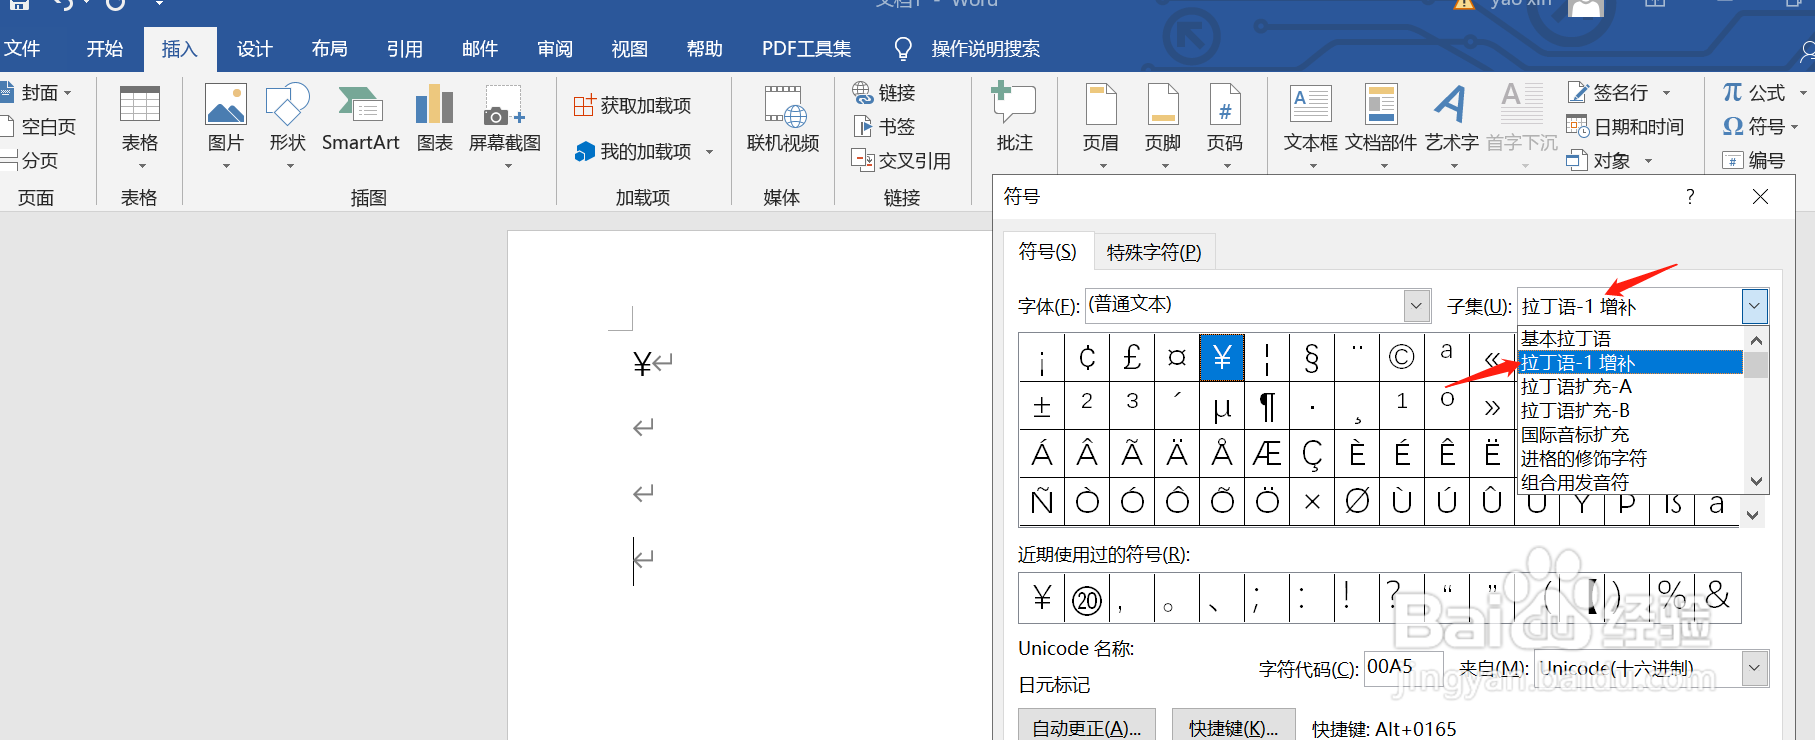Pick the & recently used symbol
Screen dimensions: 1815x740
(x=1718, y=598)
